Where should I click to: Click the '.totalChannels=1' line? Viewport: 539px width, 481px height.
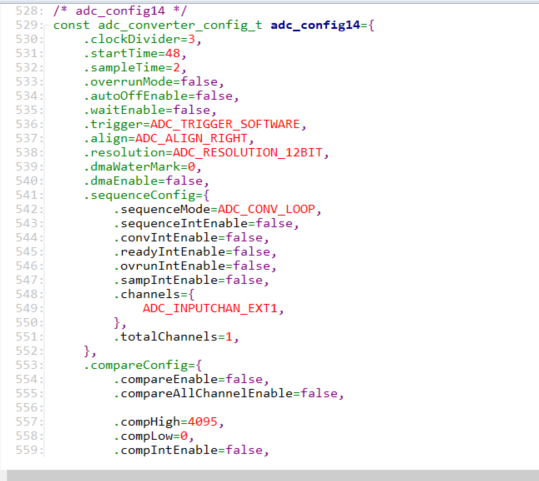(176, 337)
